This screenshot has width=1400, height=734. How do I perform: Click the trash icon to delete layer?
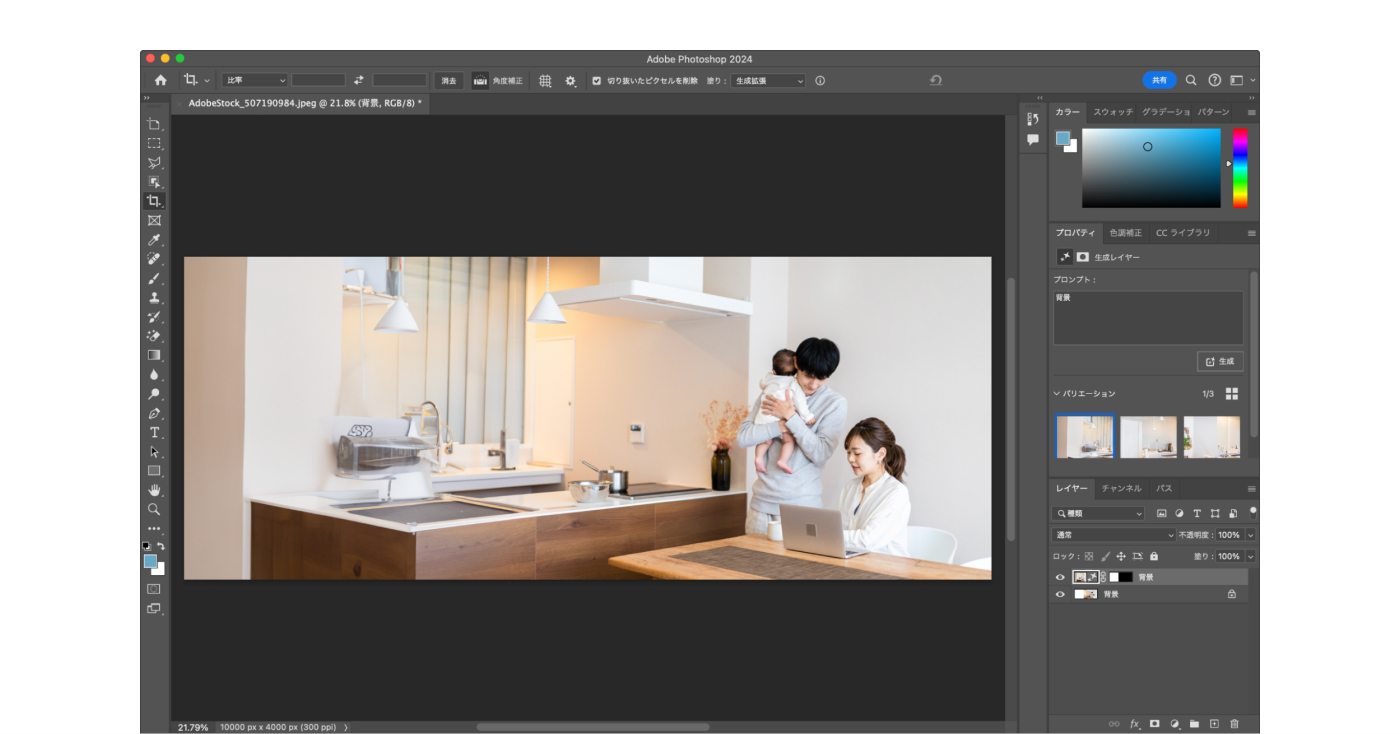(1234, 723)
